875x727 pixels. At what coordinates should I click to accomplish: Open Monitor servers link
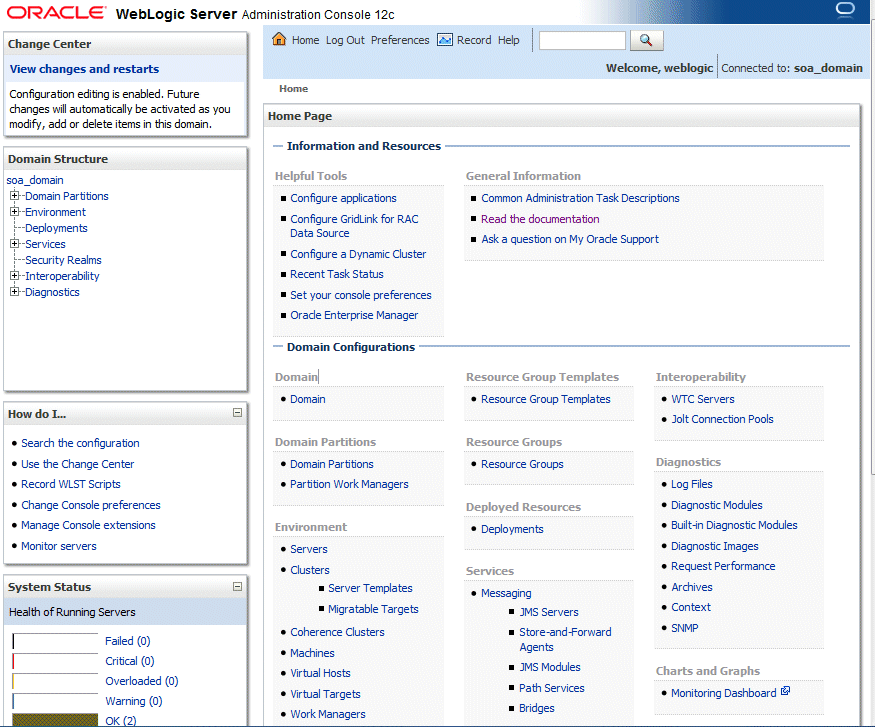(59, 546)
